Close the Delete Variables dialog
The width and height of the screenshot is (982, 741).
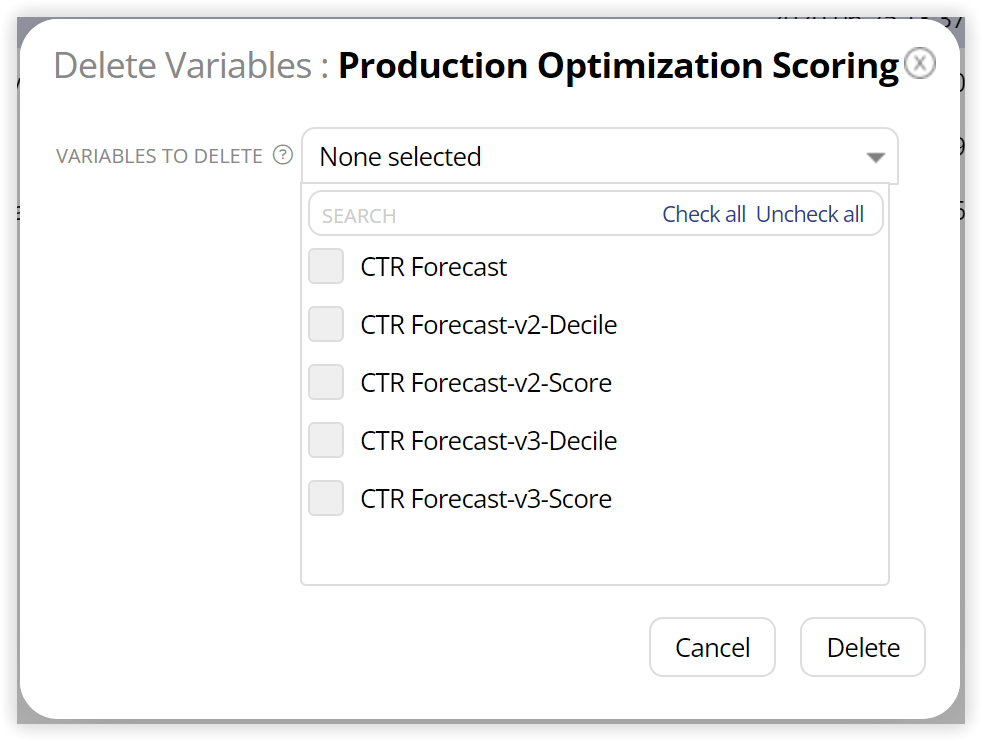(919, 64)
